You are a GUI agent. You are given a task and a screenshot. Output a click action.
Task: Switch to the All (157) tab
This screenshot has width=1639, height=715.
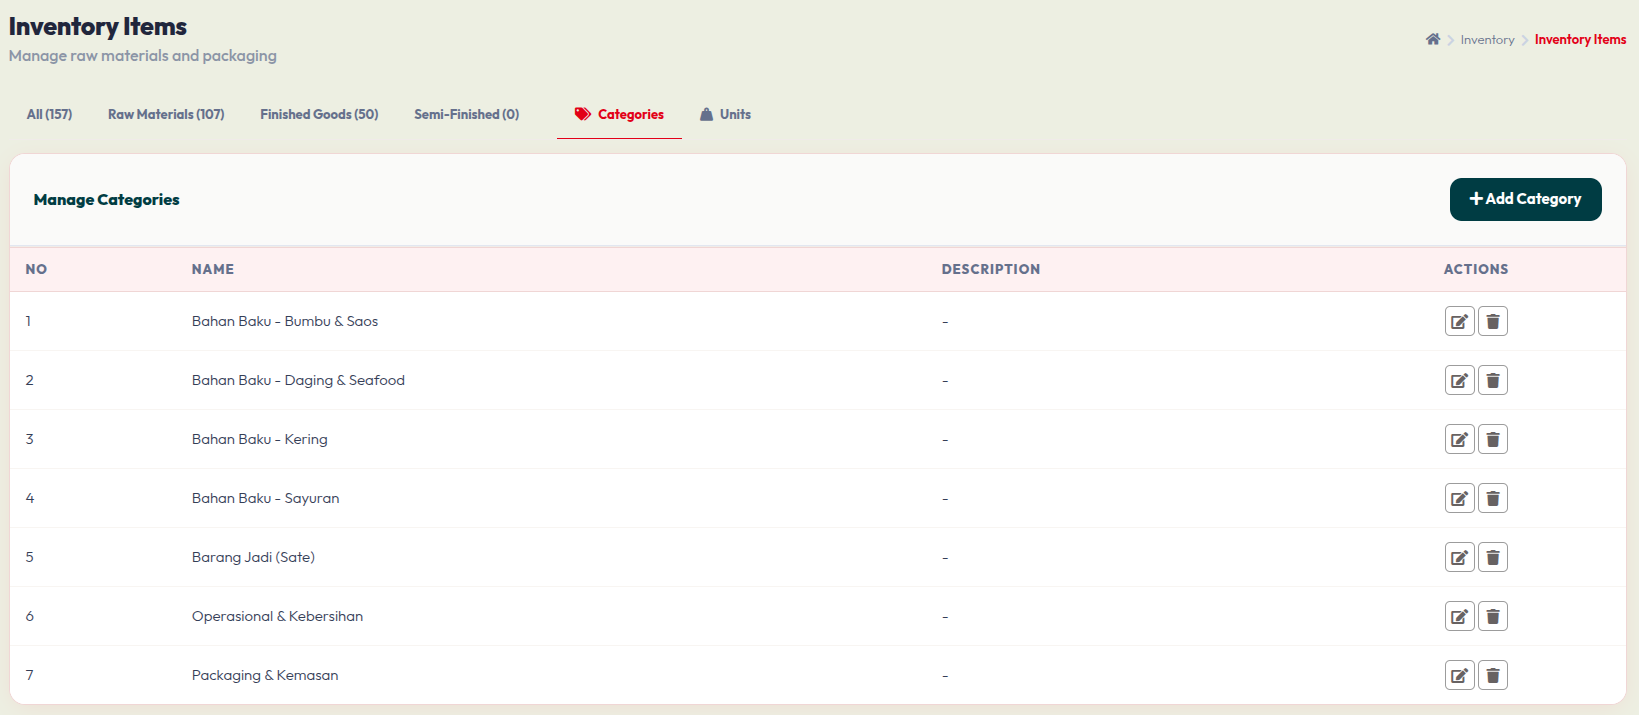pos(49,114)
